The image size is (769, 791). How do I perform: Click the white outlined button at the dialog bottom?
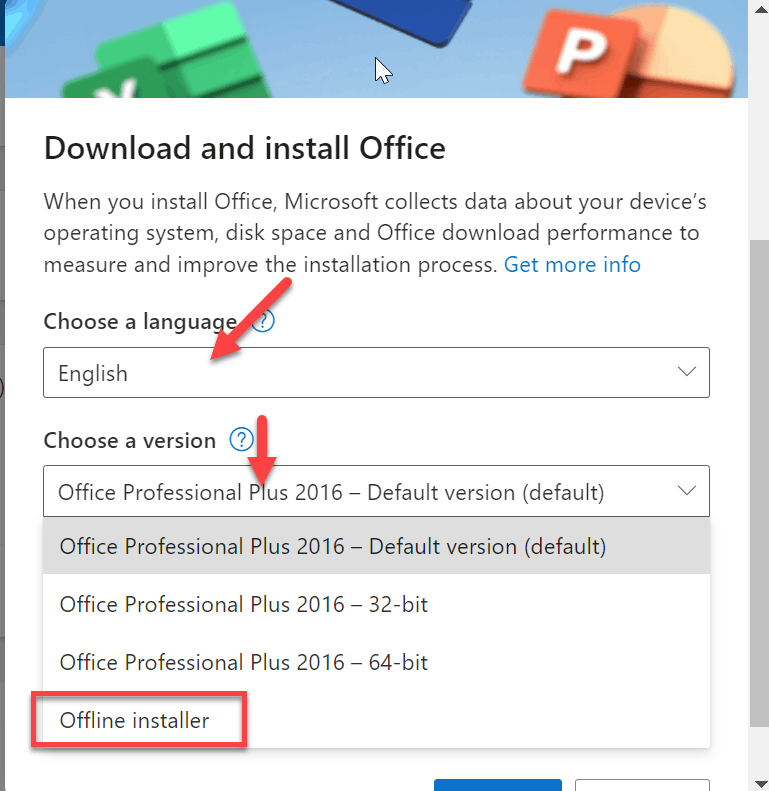(x=642, y=785)
